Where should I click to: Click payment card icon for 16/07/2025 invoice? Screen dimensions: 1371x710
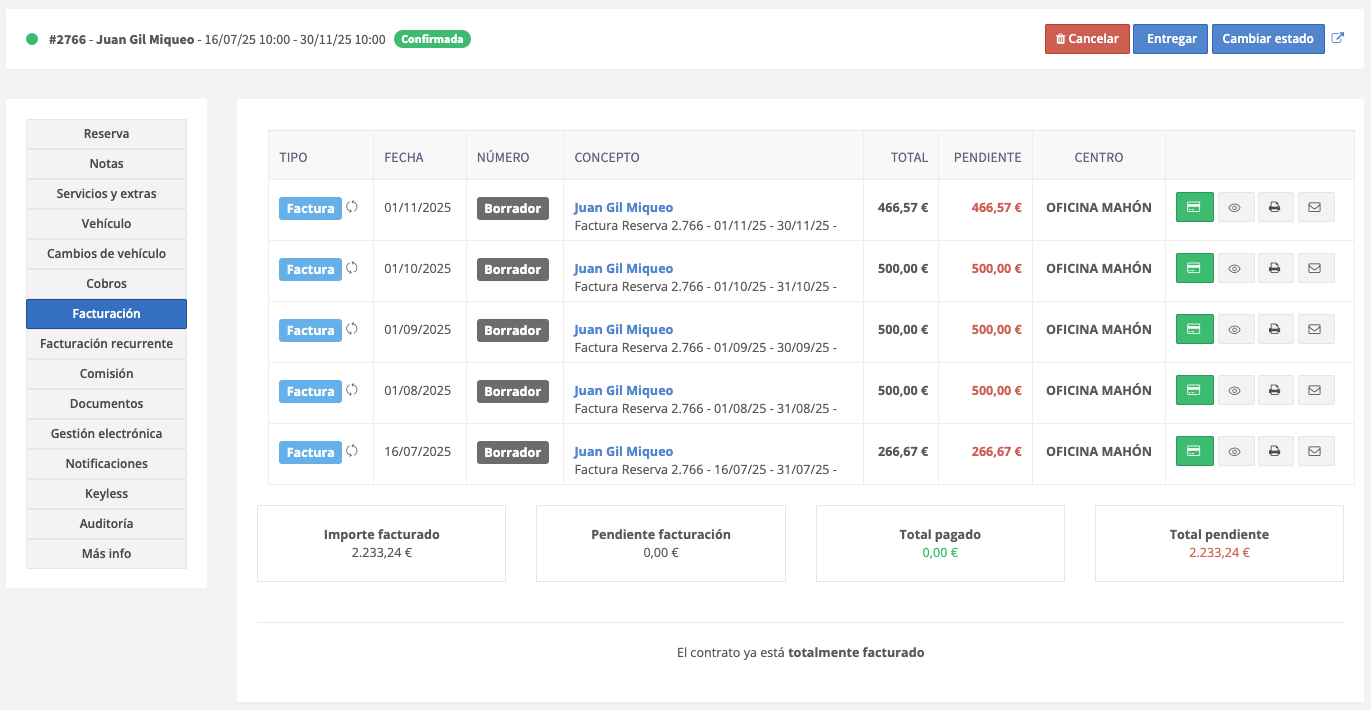(1194, 452)
